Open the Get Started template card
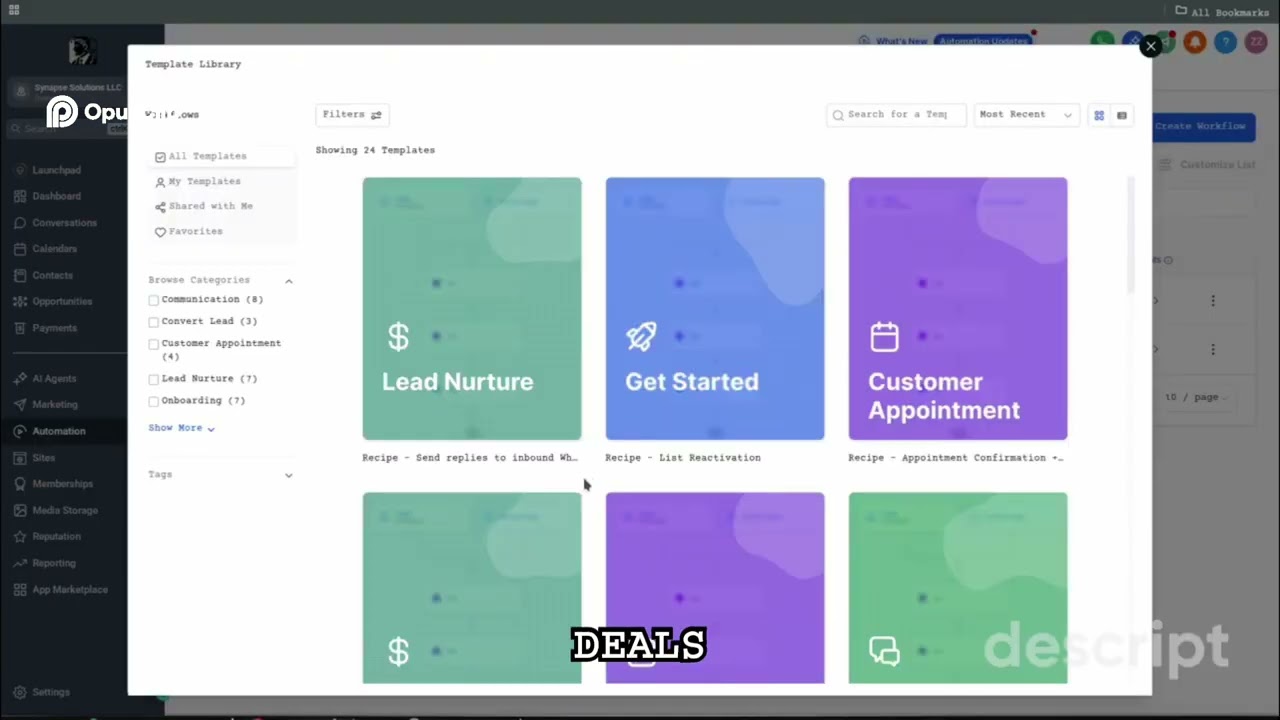Screen dimensions: 1280x720 tap(715, 309)
